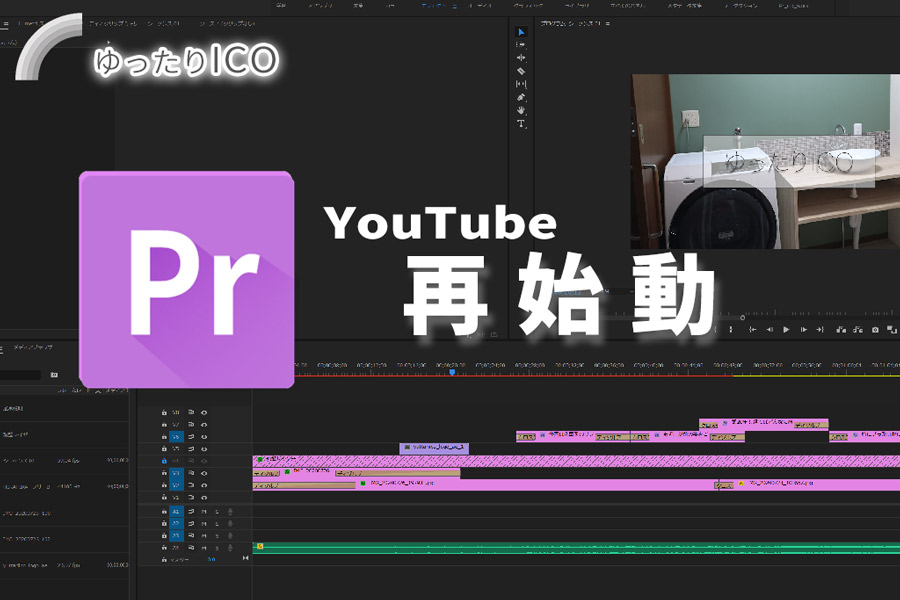Step forward one frame in monitor
Image resolution: width=900 pixels, height=600 pixels.
(x=804, y=330)
